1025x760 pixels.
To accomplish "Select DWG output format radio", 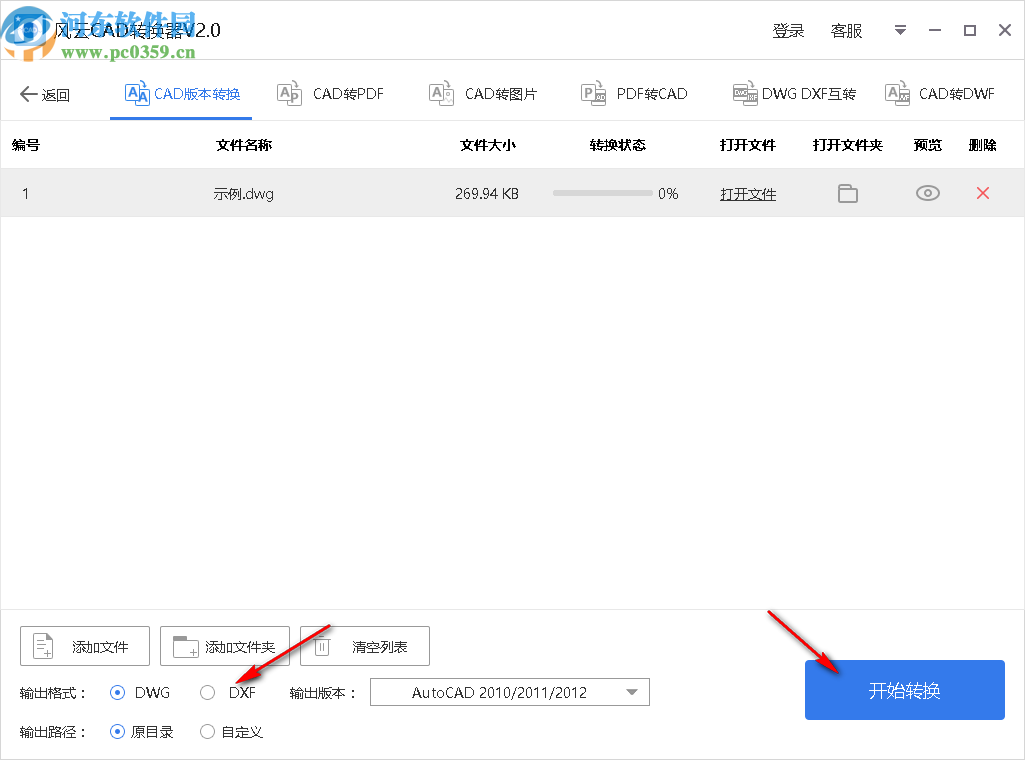I will tap(119, 692).
